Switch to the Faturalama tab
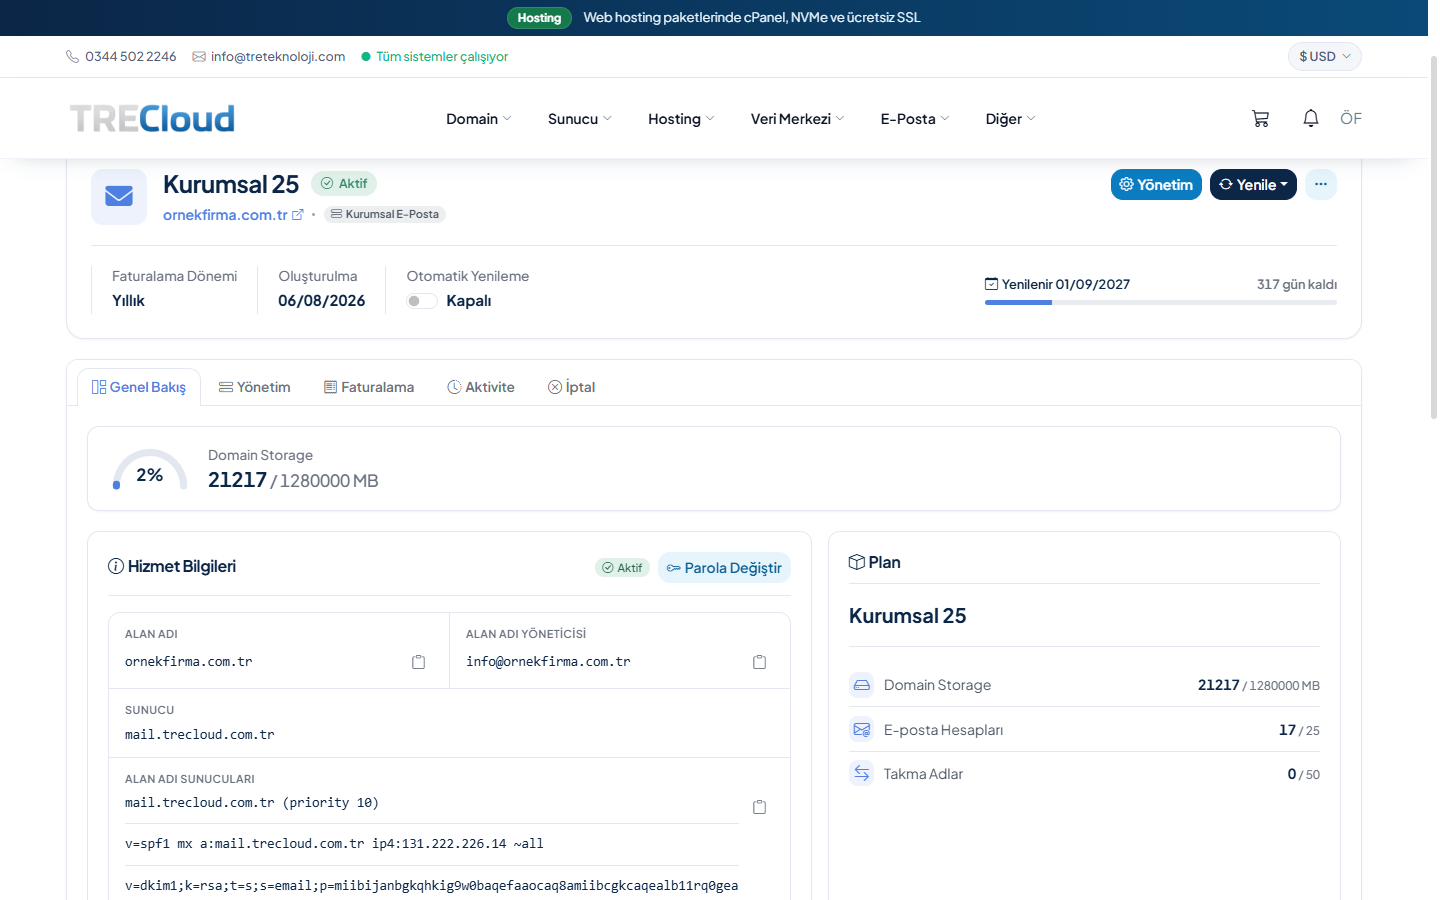Viewport: 1440px width, 900px height. coord(369,387)
